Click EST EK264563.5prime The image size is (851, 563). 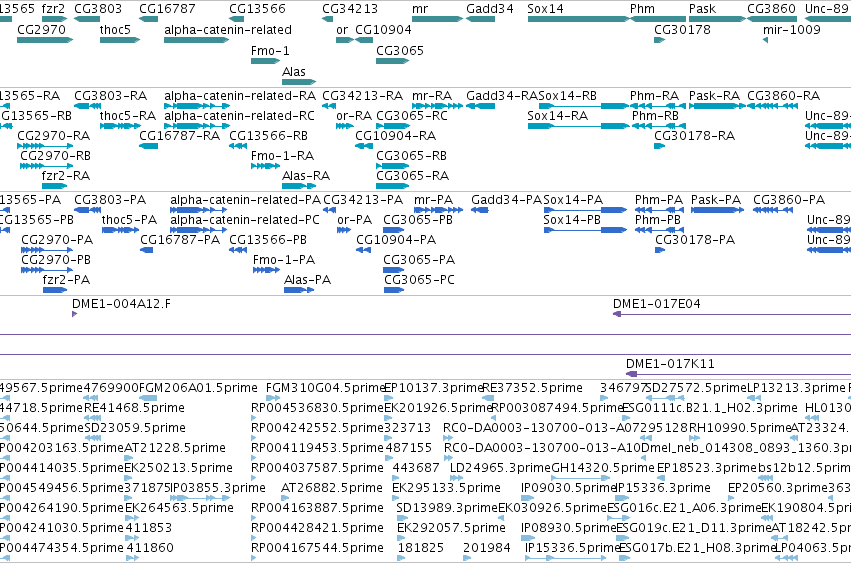pos(180,508)
